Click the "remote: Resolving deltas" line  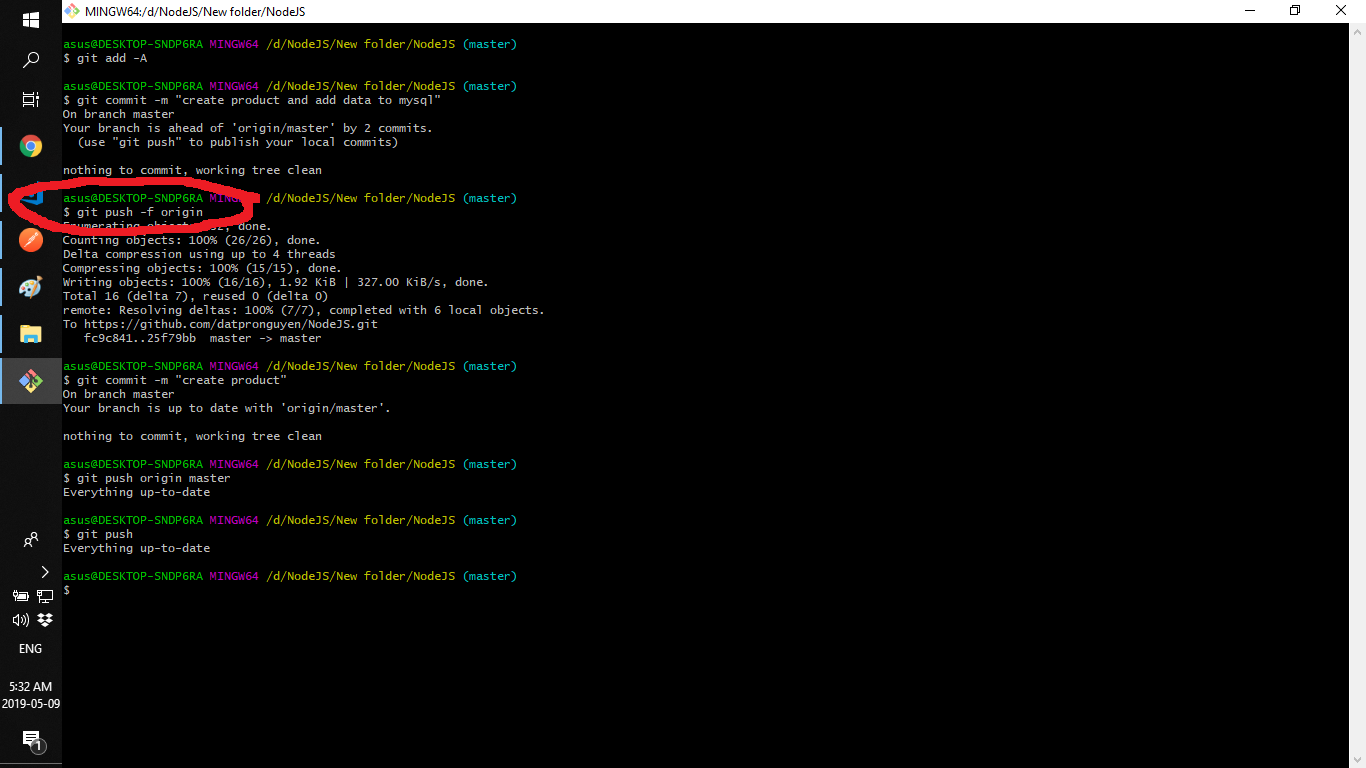tap(304, 310)
